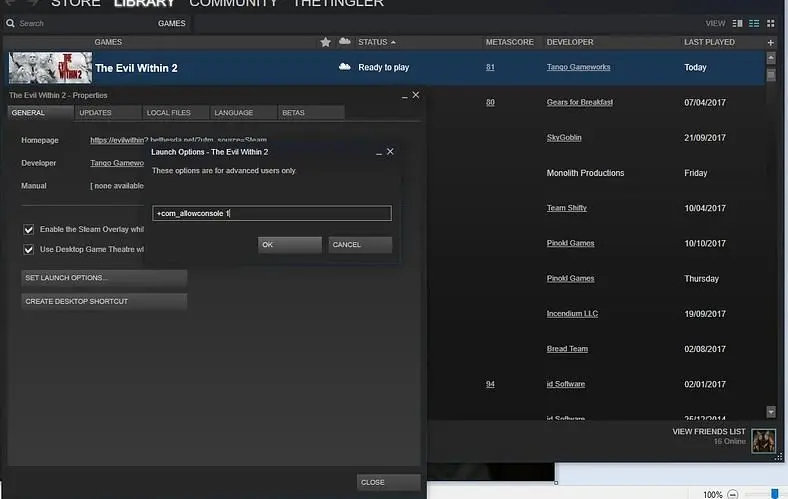Switch to the UPDATES tab

click(x=108, y=113)
